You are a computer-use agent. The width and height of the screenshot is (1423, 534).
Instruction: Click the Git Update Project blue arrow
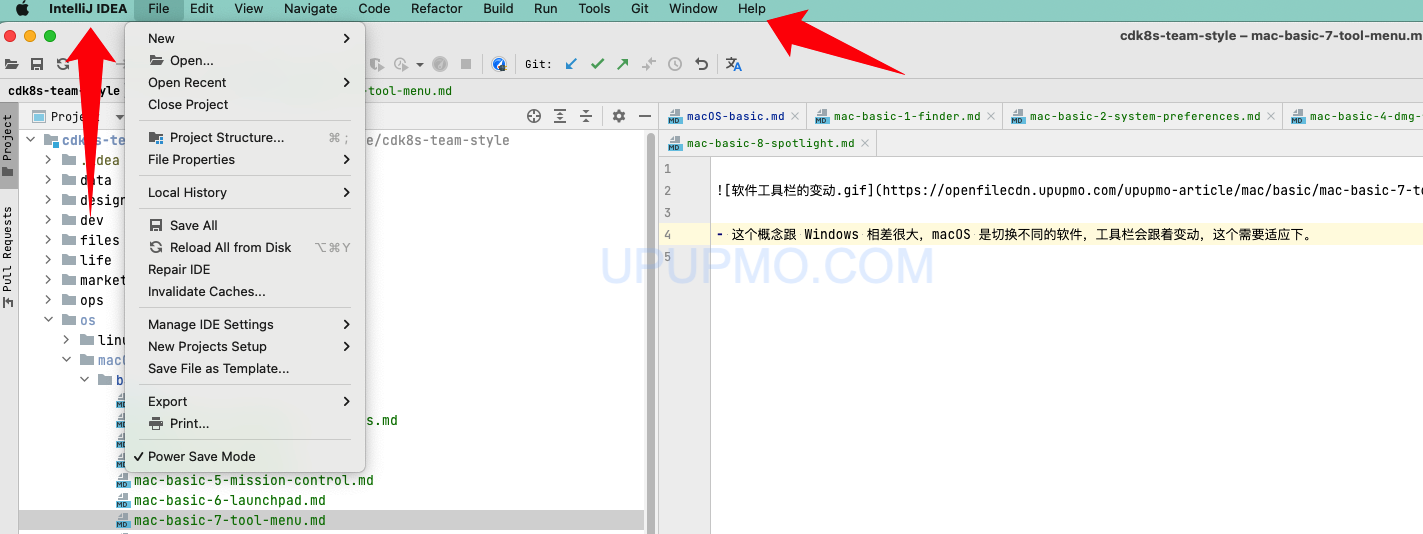coord(571,64)
